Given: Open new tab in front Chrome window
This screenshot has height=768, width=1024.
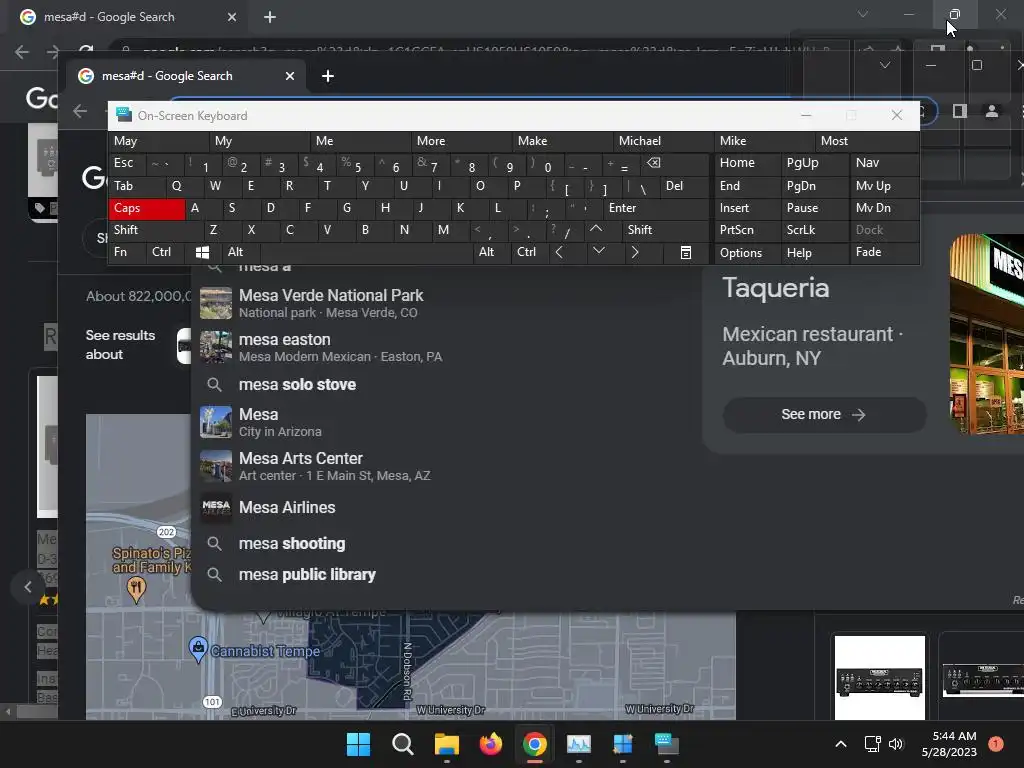Looking at the screenshot, I should pyautogui.click(x=328, y=76).
